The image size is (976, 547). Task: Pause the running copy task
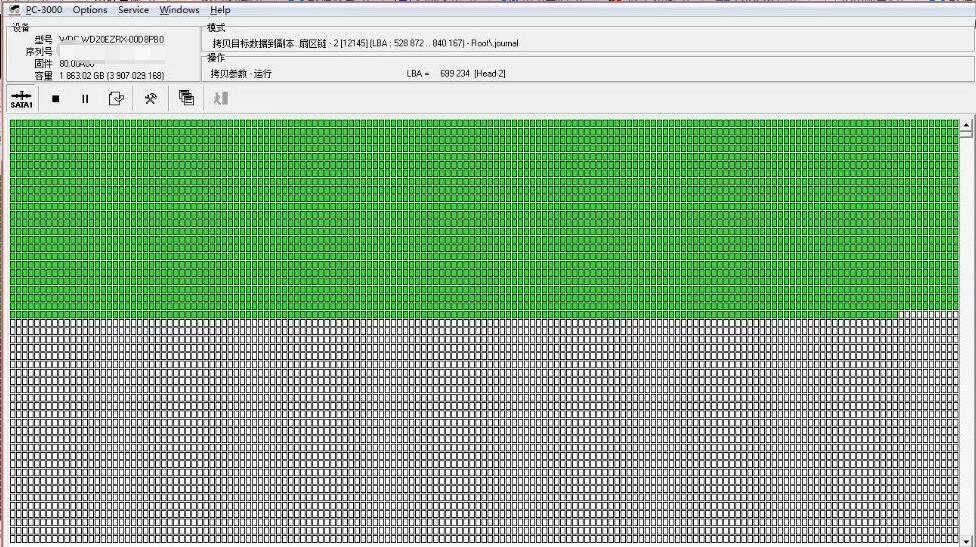85,99
